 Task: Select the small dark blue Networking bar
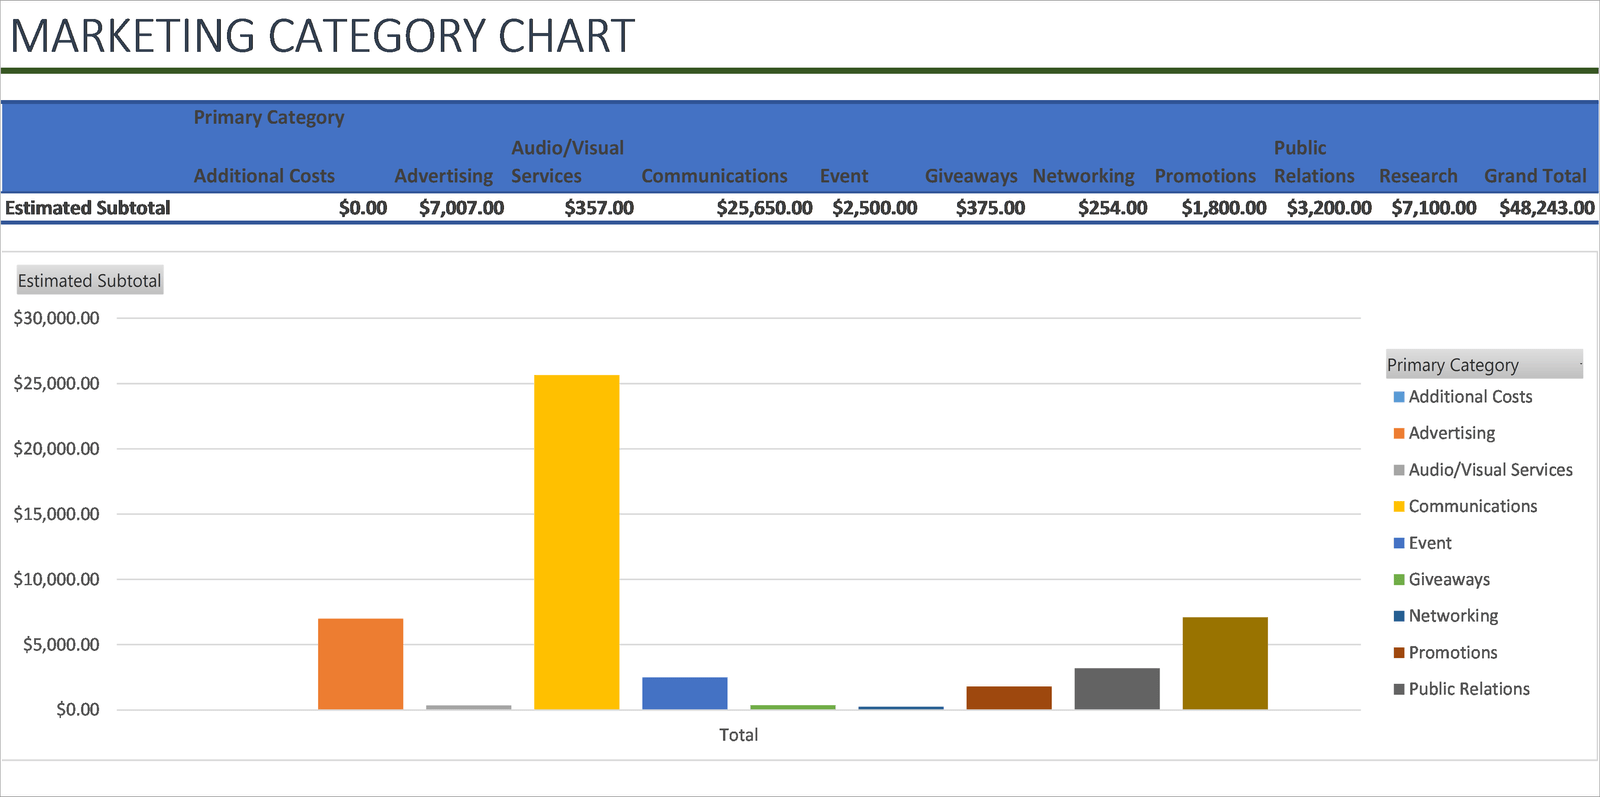tap(901, 708)
